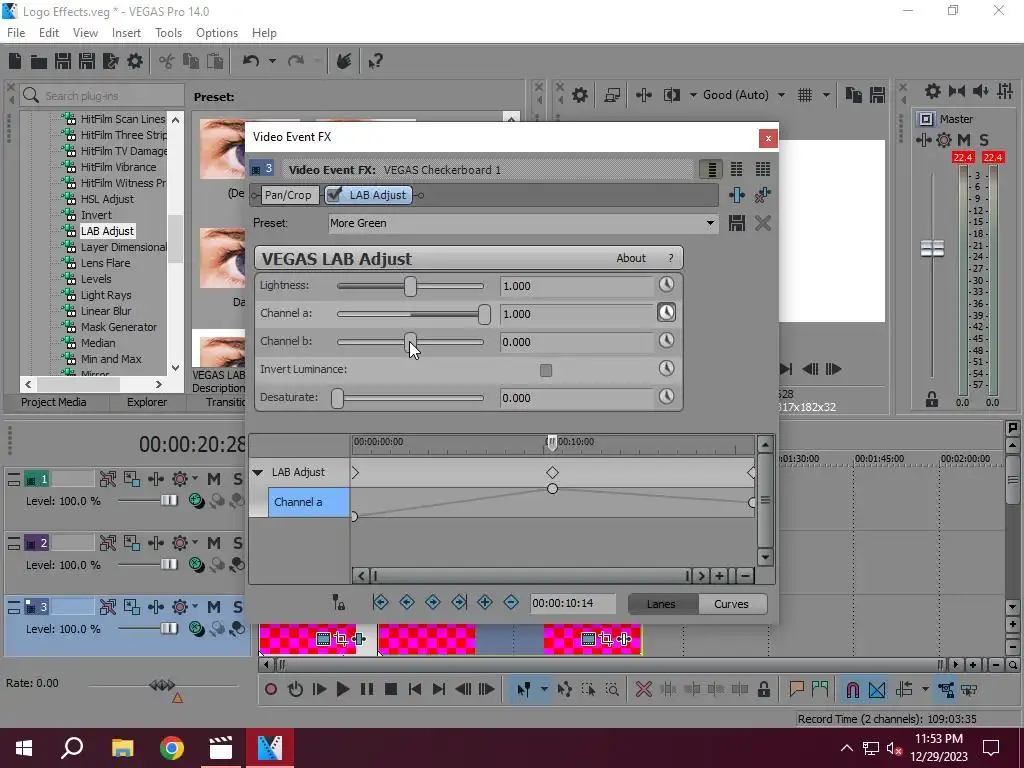Click the First Keyframe button
Image resolution: width=1024 pixels, height=768 pixels.
click(381, 602)
